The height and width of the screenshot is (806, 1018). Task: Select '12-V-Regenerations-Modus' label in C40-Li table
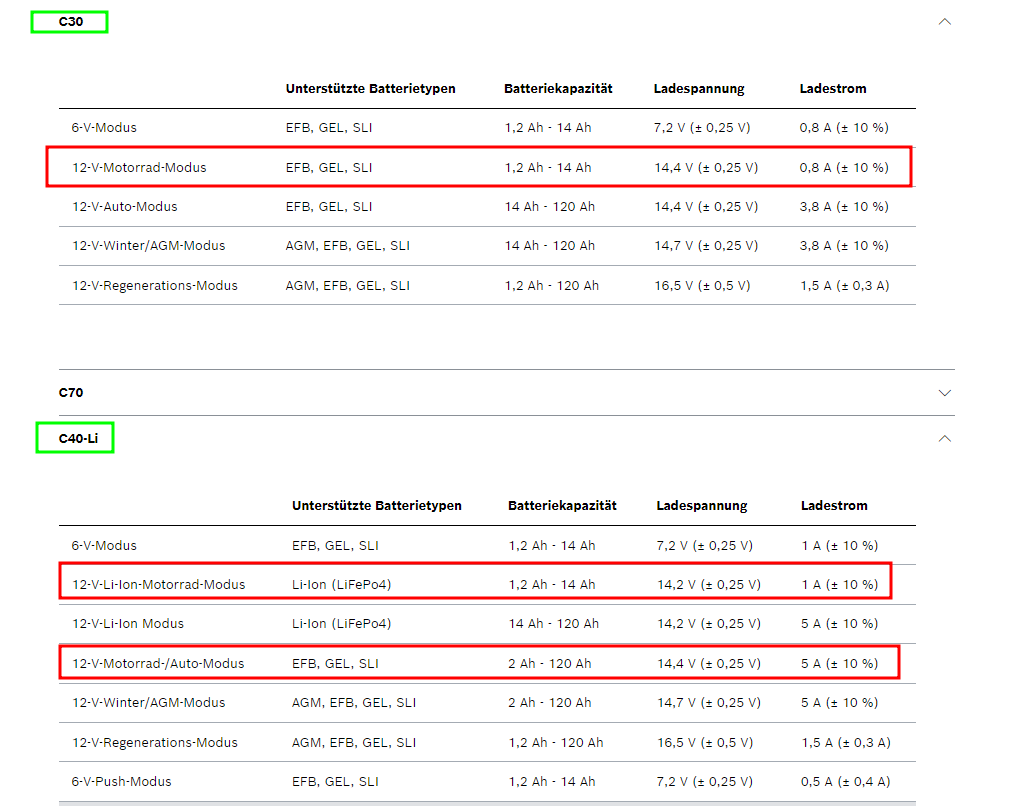(155, 742)
